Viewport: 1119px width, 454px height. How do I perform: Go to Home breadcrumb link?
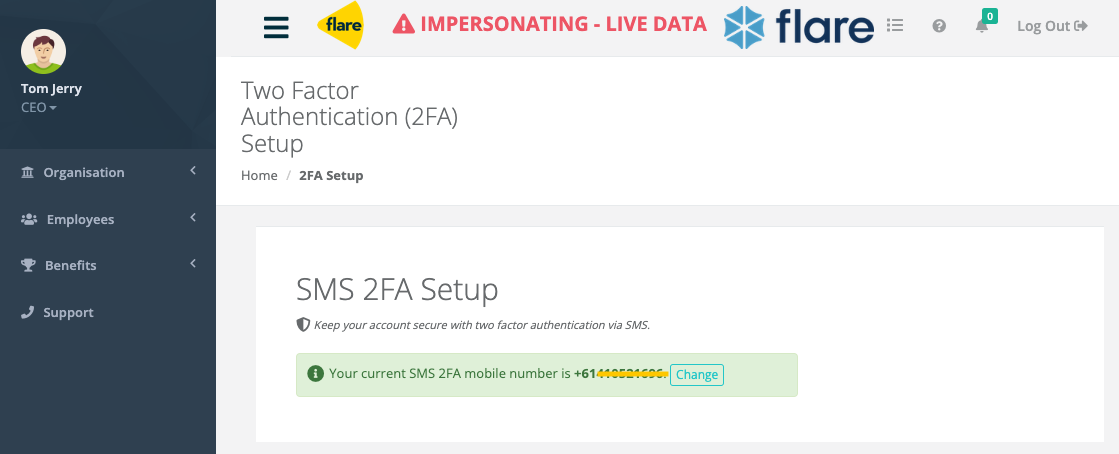point(259,176)
